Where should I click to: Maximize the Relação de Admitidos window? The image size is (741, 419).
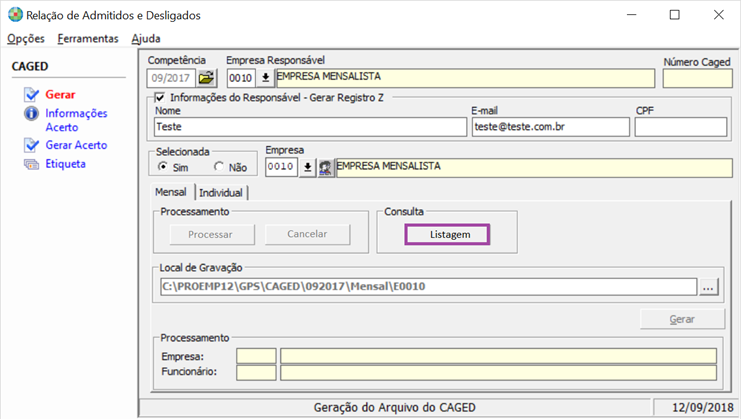pyautogui.click(x=674, y=15)
